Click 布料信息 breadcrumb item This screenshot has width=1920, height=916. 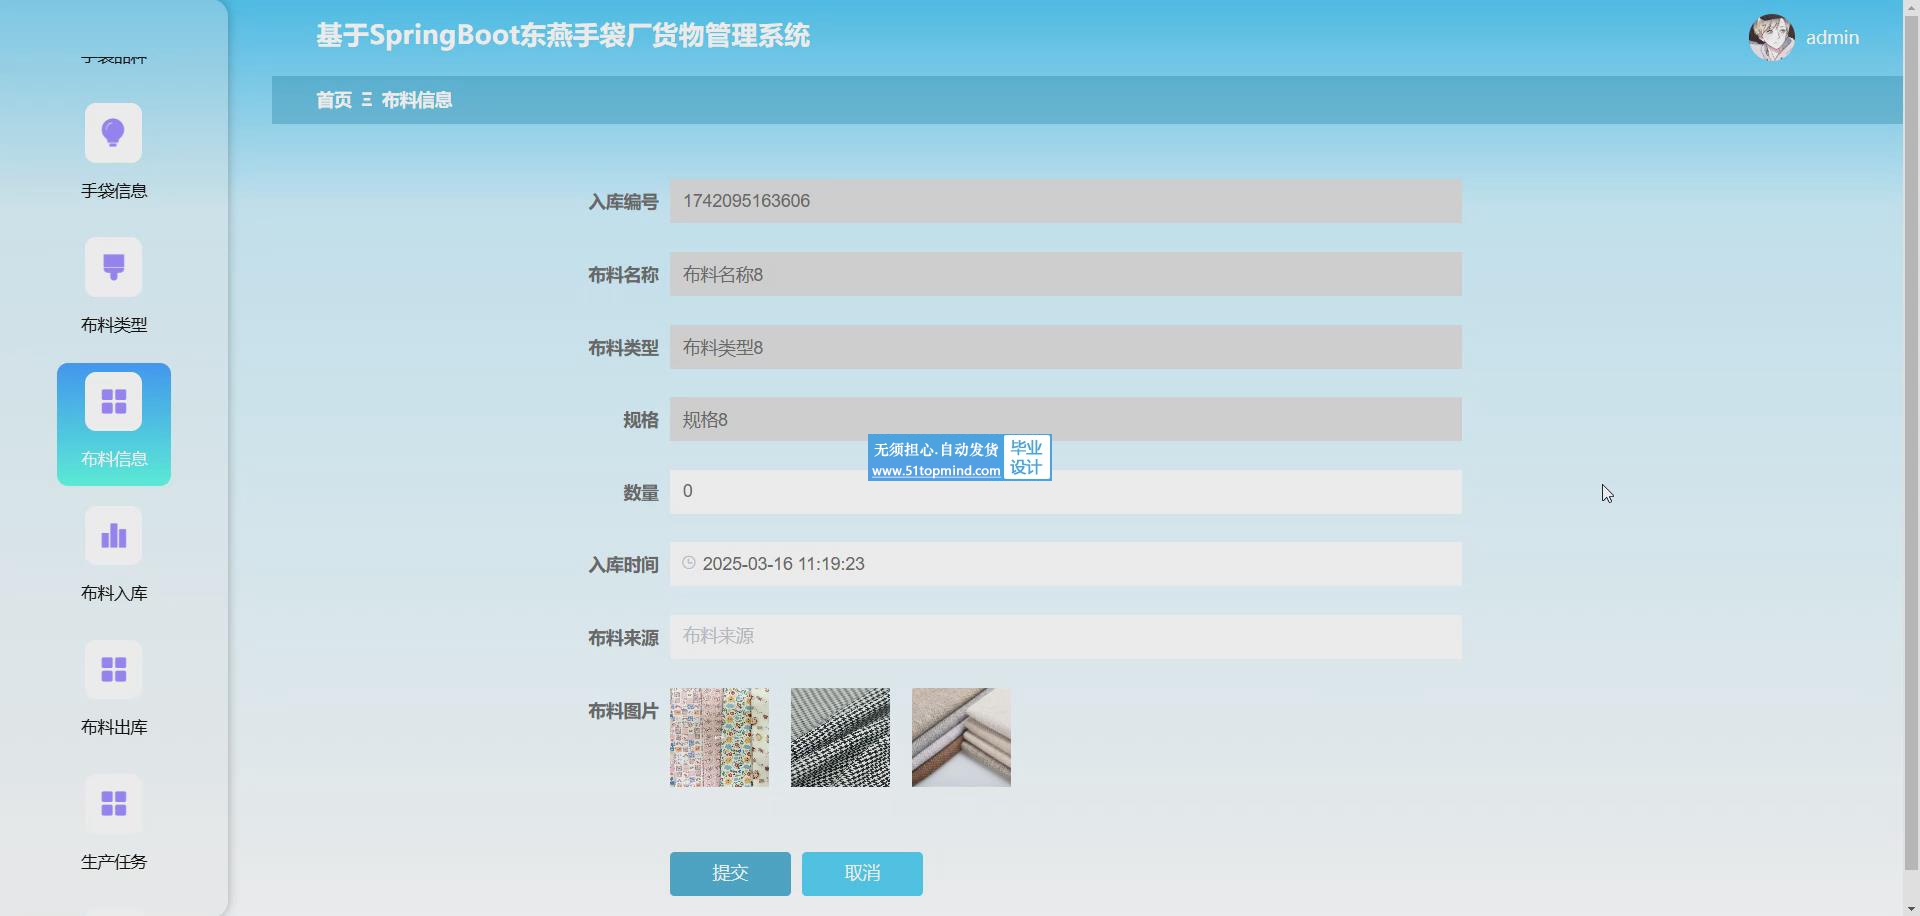(416, 100)
